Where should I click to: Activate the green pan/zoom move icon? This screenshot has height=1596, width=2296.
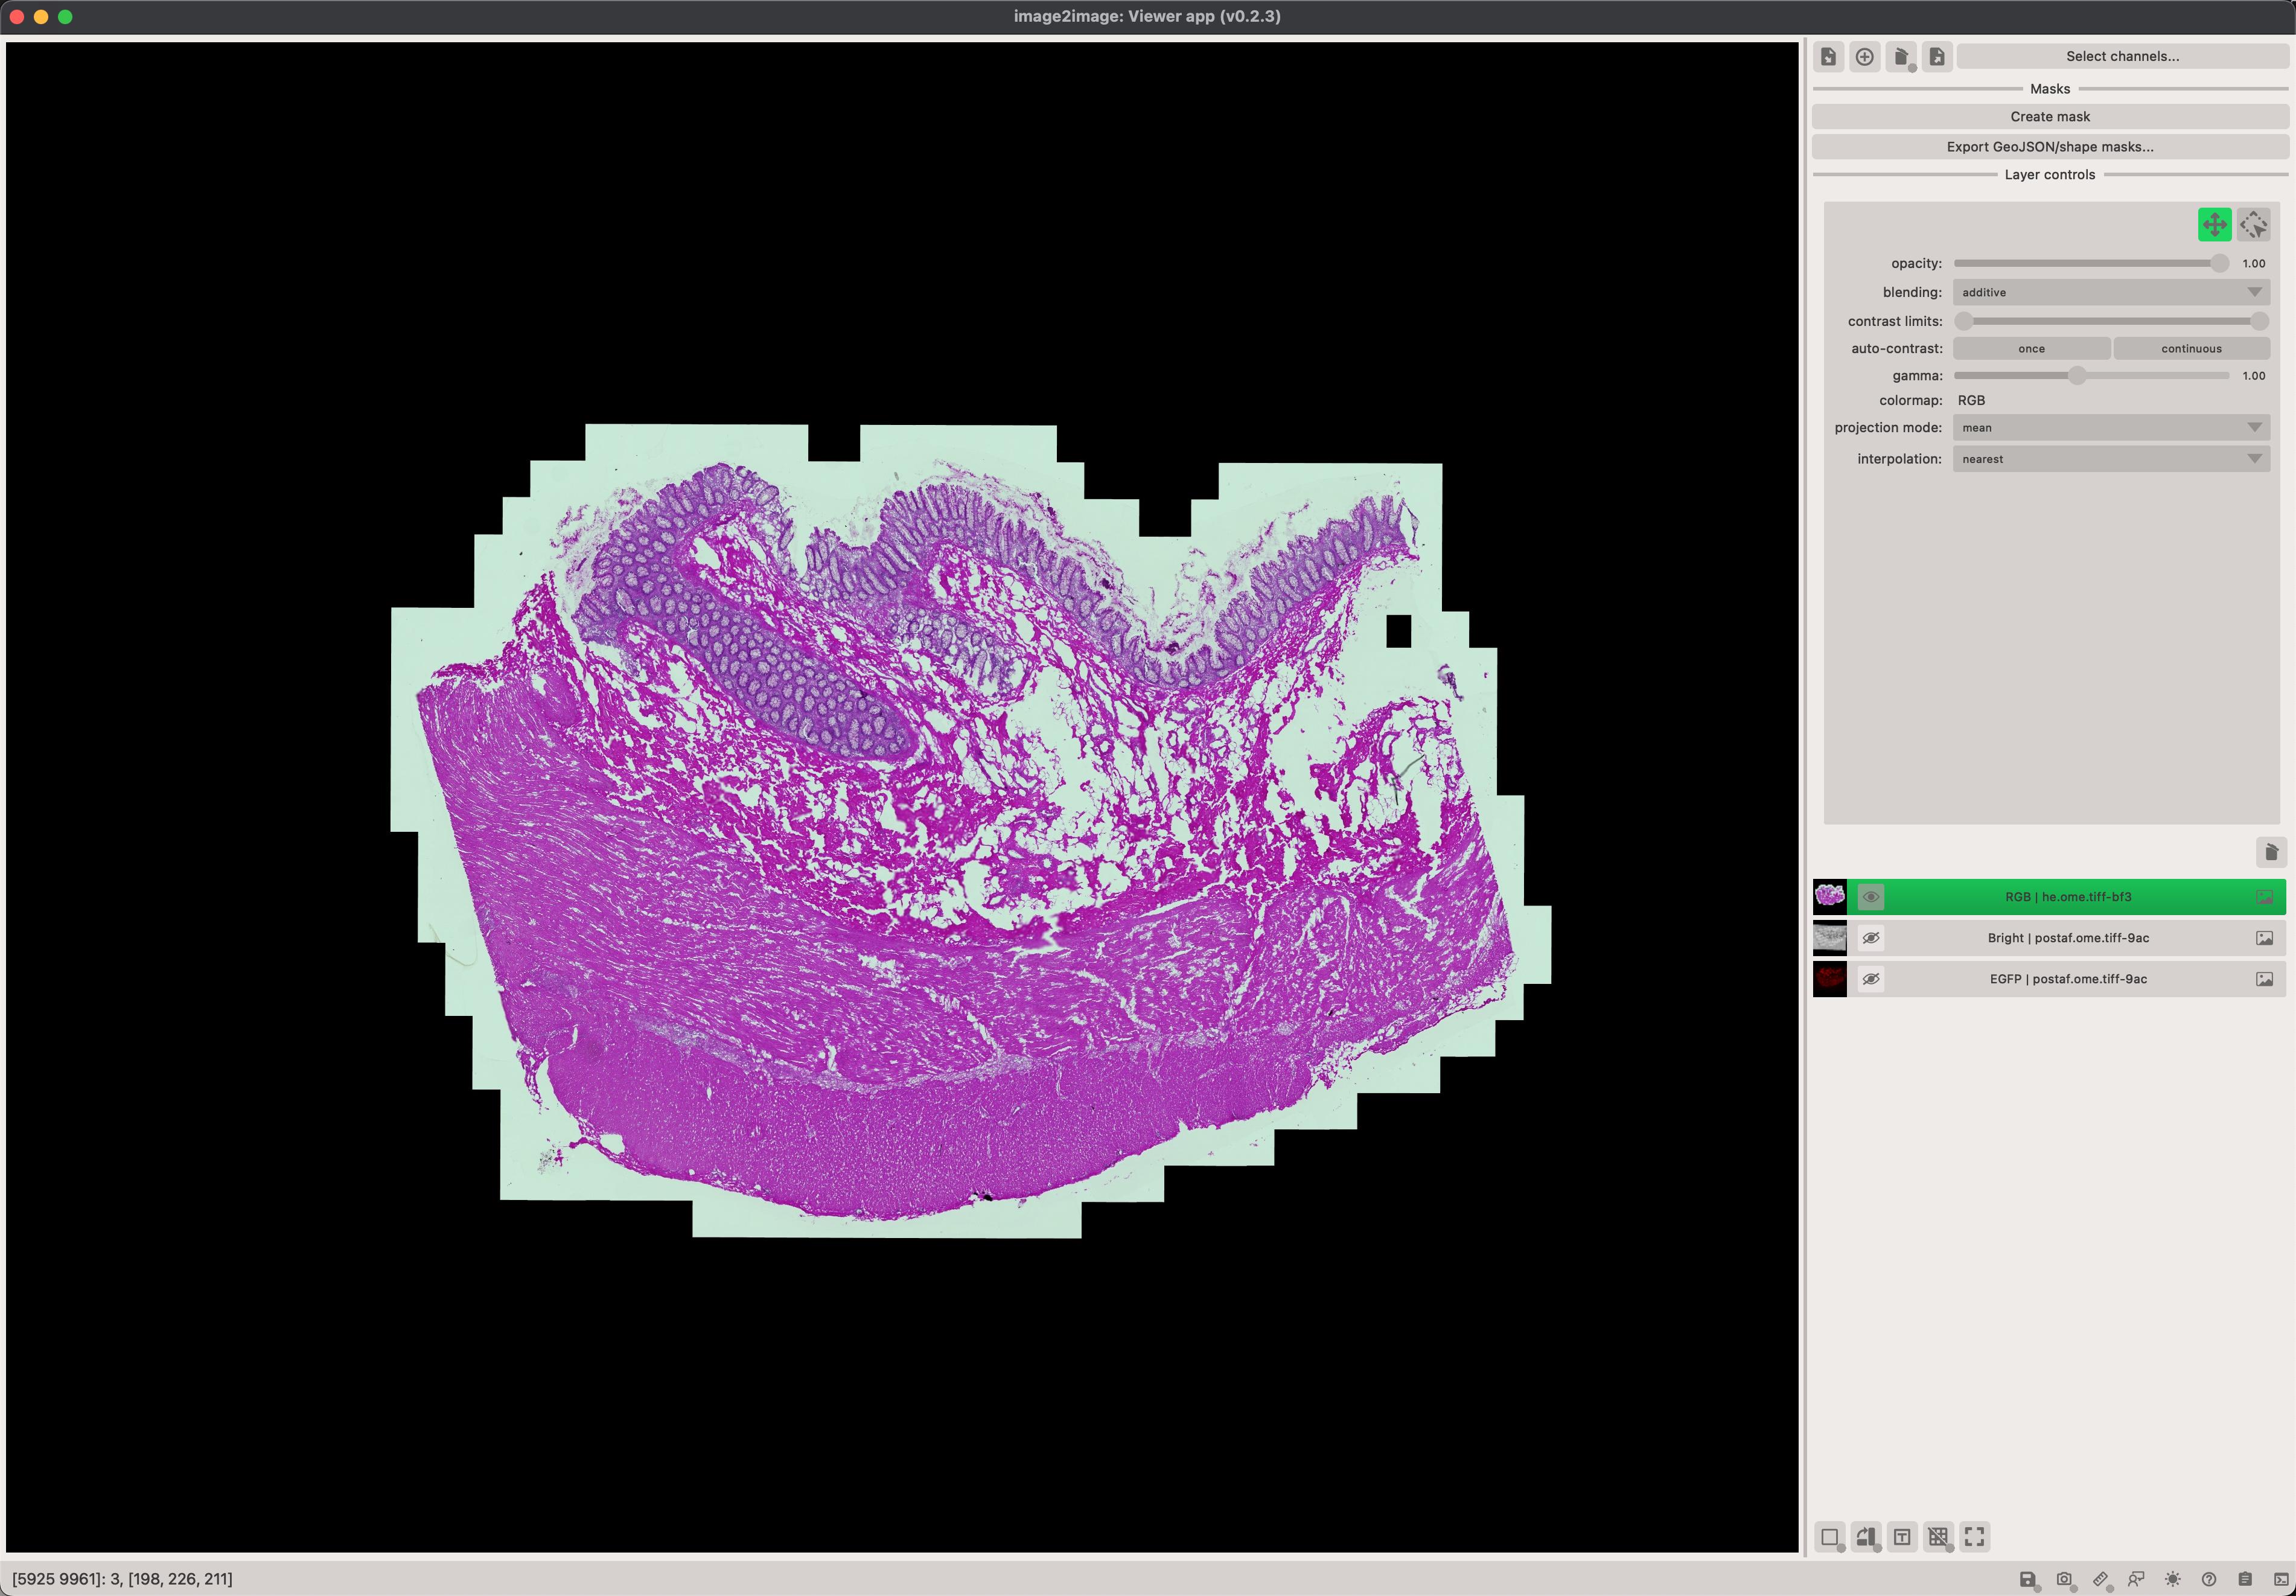point(2214,225)
